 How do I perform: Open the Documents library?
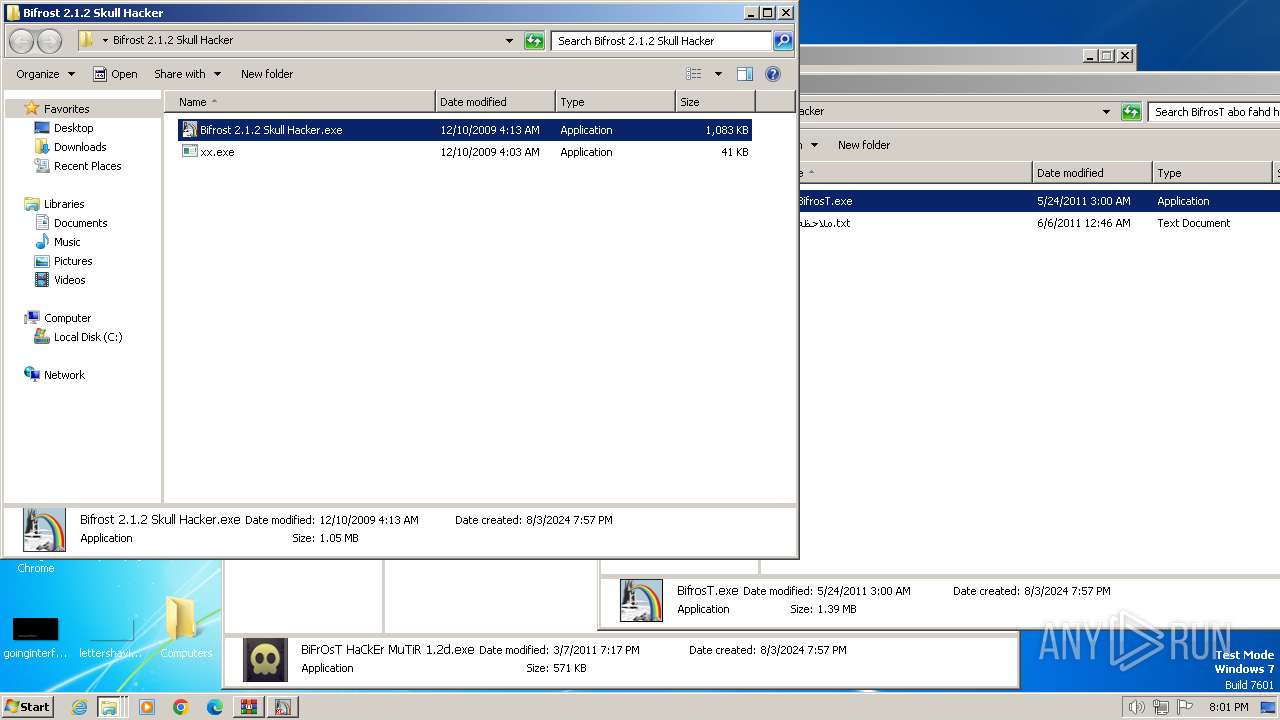[80, 223]
